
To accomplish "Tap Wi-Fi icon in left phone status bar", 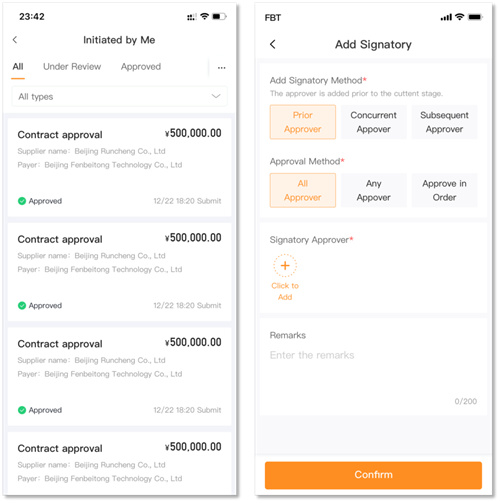I will [x=204, y=16].
